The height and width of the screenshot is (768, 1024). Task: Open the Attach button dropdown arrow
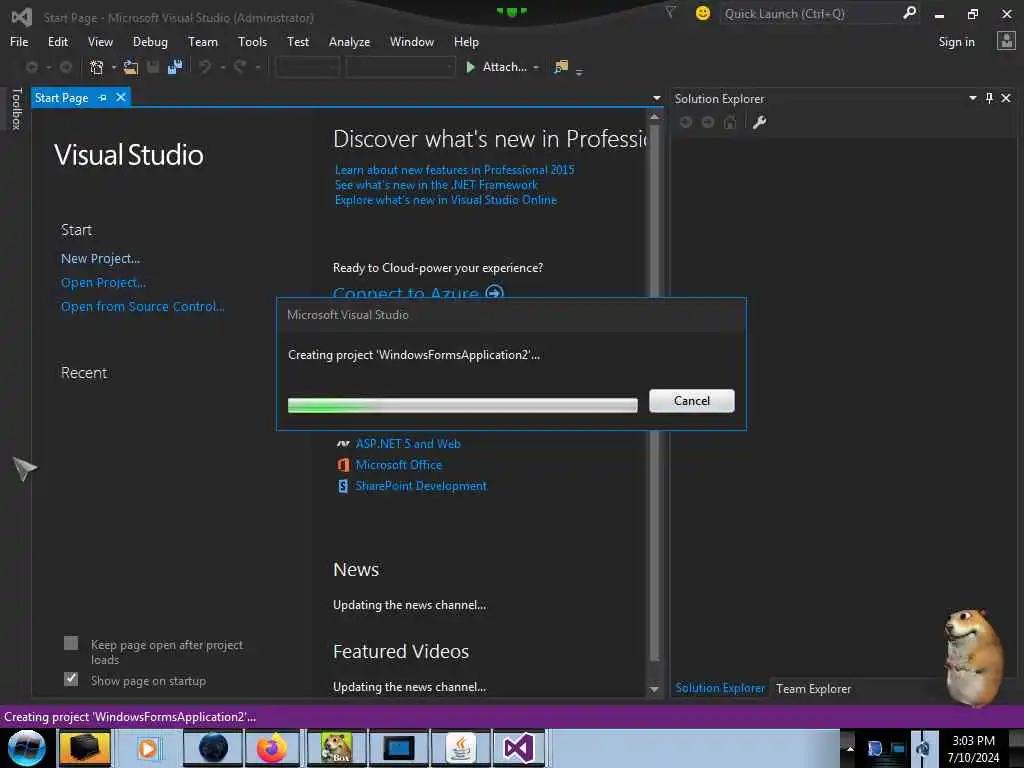click(x=536, y=67)
